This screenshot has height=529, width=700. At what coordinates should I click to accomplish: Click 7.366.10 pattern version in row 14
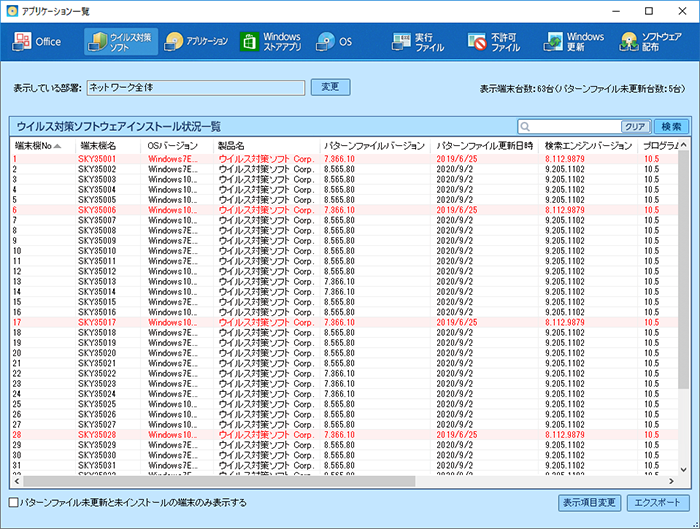point(339,292)
